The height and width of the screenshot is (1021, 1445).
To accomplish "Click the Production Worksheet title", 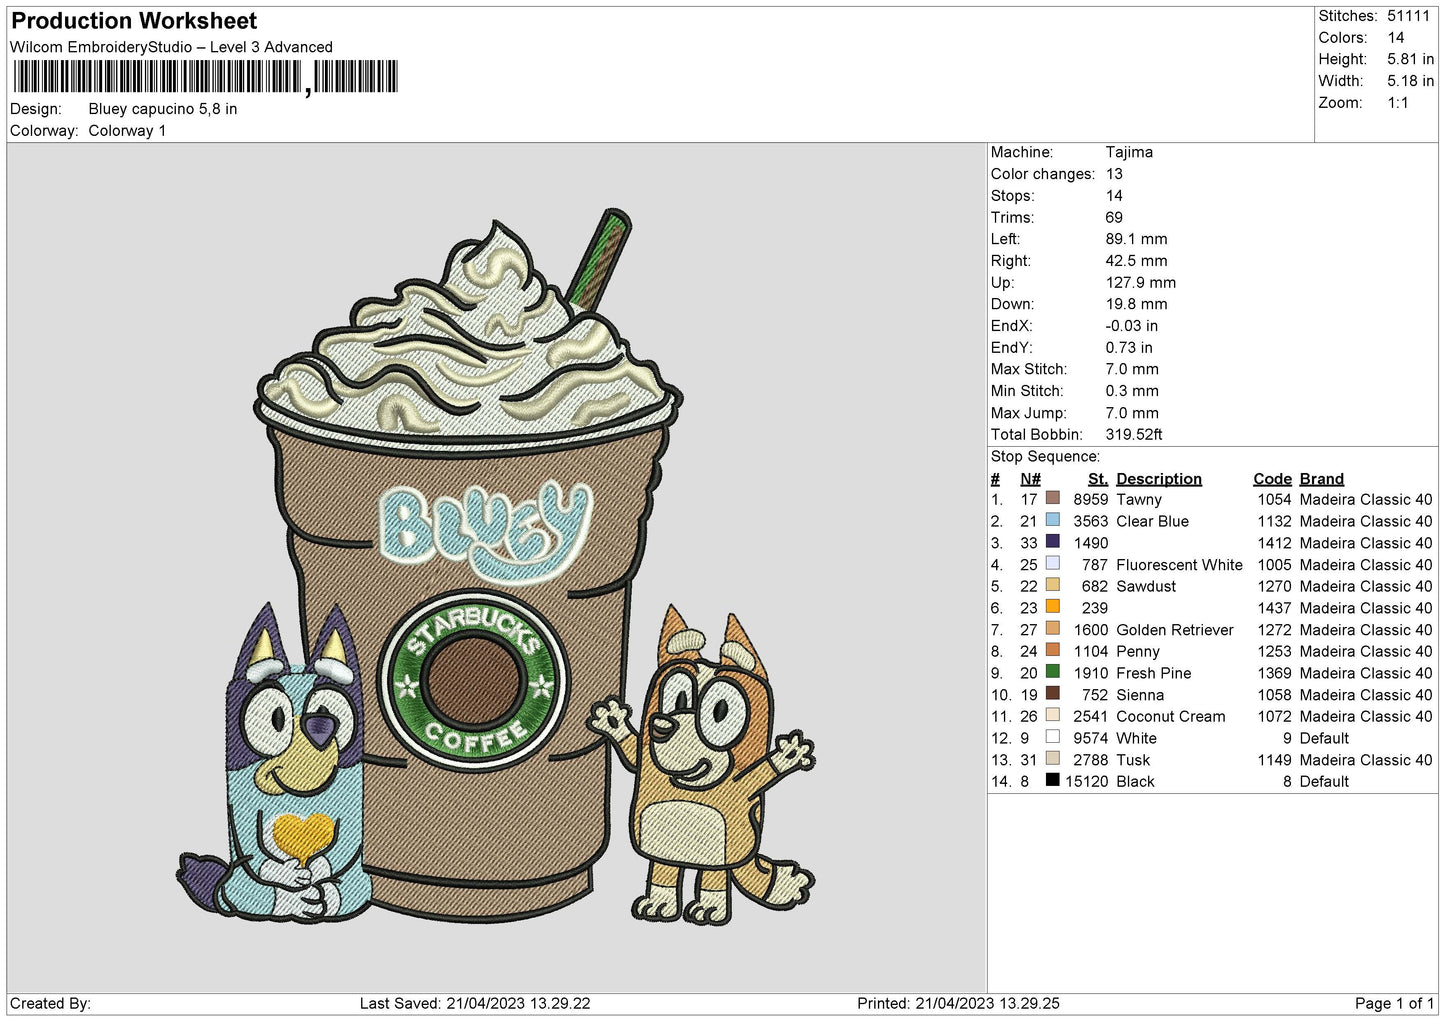I will coord(134,21).
